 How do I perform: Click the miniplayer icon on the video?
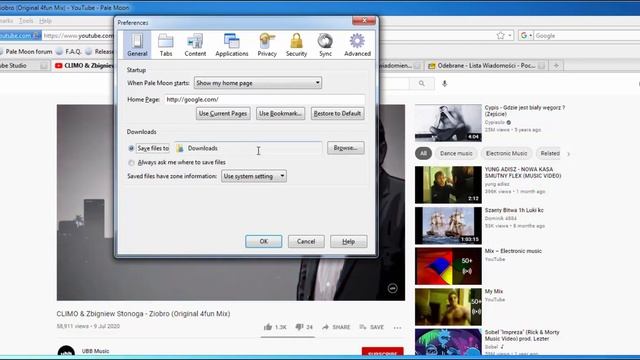[x=392, y=288]
